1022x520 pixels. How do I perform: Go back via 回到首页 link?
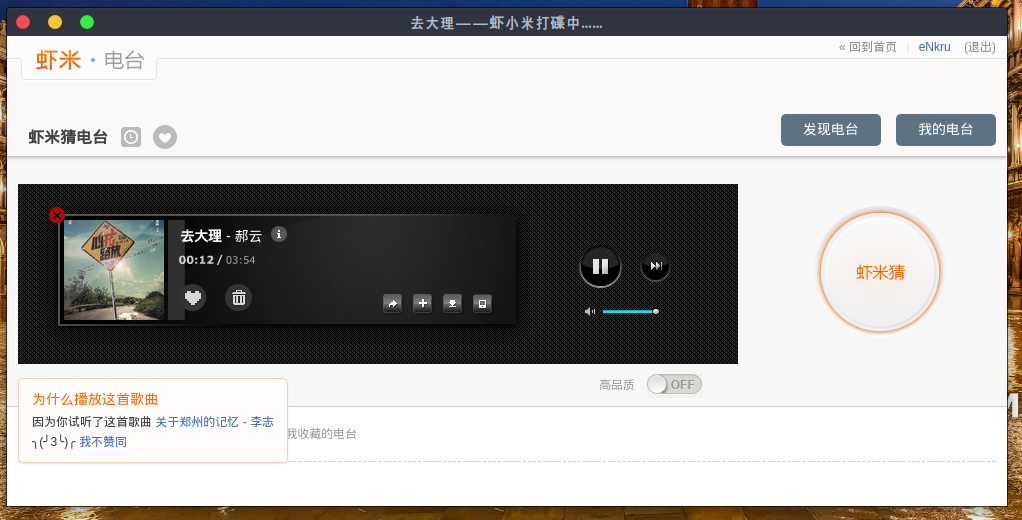coord(868,47)
